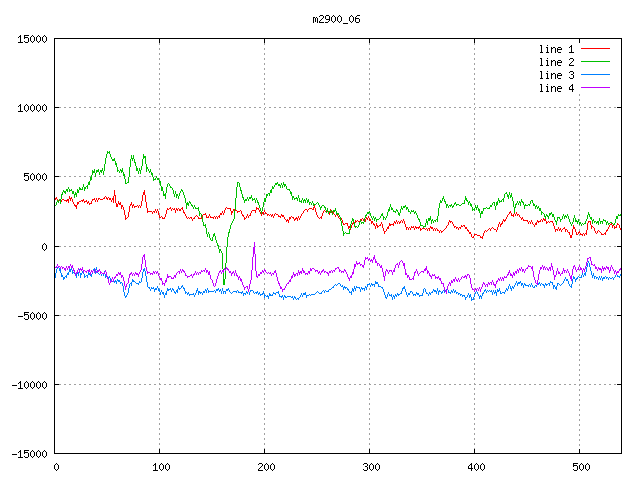Click the purple line sample in legend
640x480 pixels.
(595, 88)
